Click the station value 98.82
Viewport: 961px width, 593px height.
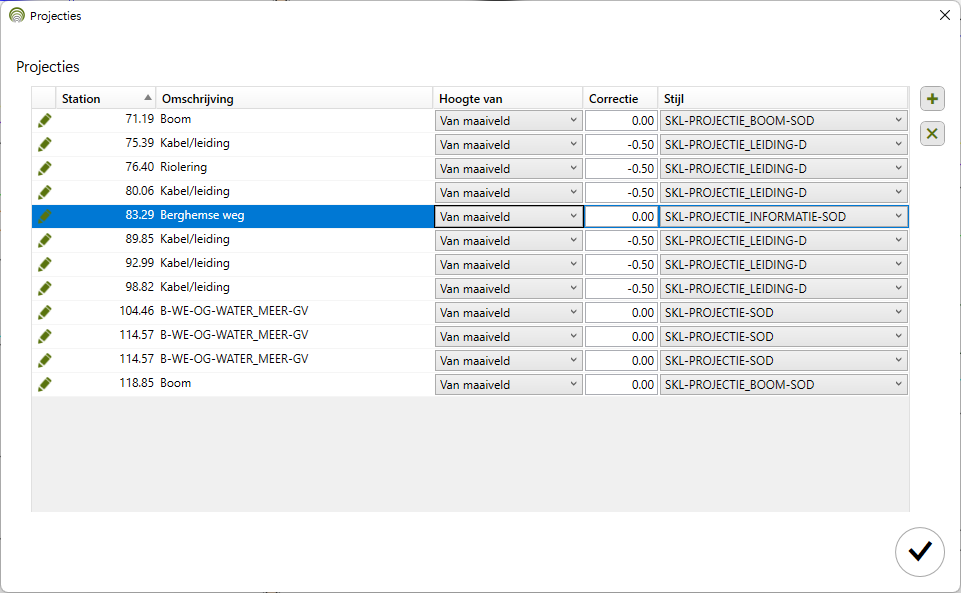pos(139,287)
